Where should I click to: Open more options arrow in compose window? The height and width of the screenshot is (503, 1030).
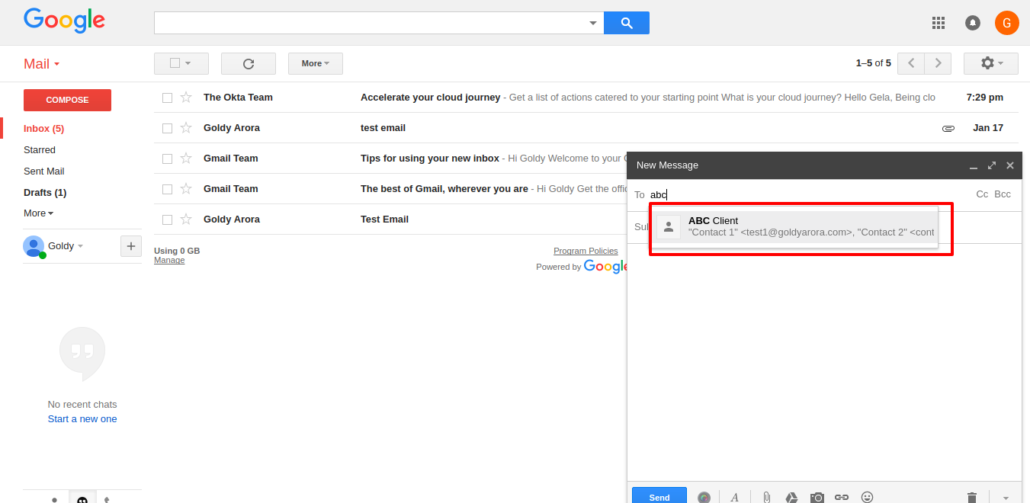click(1006, 498)
